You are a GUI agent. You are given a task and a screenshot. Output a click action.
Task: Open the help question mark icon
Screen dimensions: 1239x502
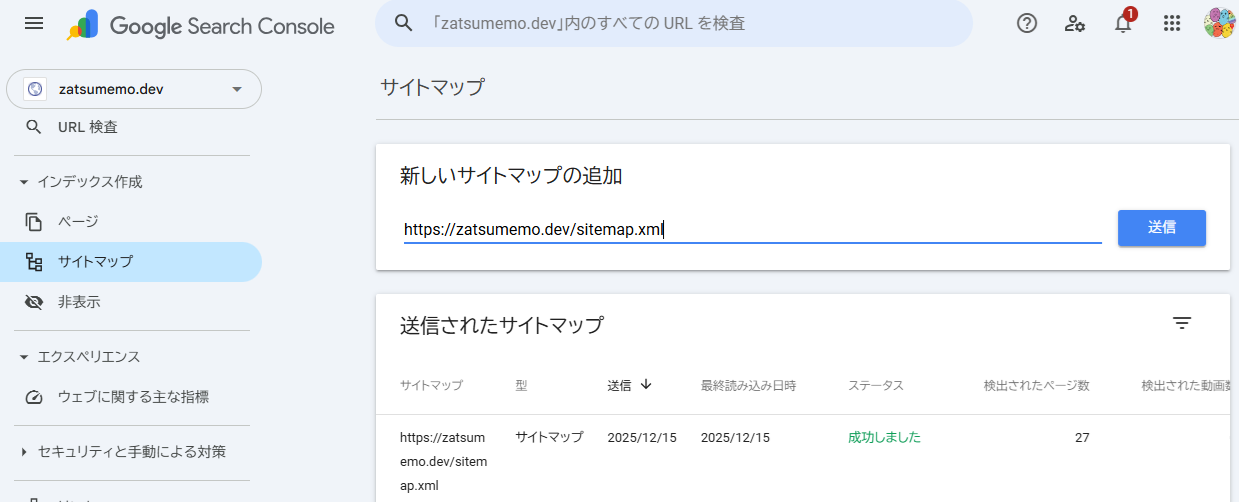pos(1027,23)
